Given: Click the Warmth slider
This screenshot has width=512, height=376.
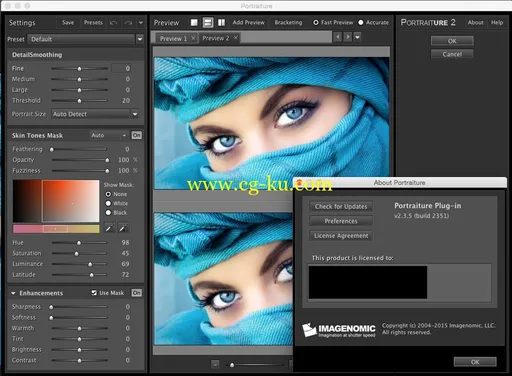Looking at the screenshot, I should [x=79, y=328].
